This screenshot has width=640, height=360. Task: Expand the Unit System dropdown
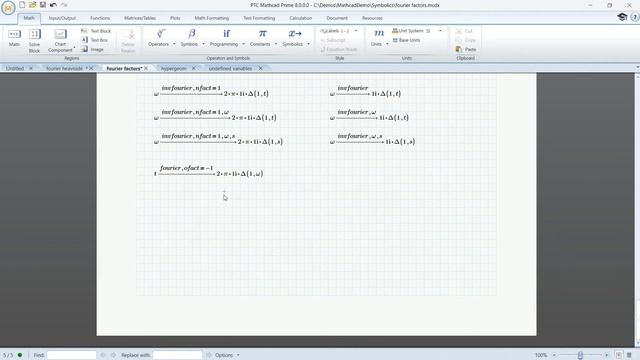coord(440,31)
